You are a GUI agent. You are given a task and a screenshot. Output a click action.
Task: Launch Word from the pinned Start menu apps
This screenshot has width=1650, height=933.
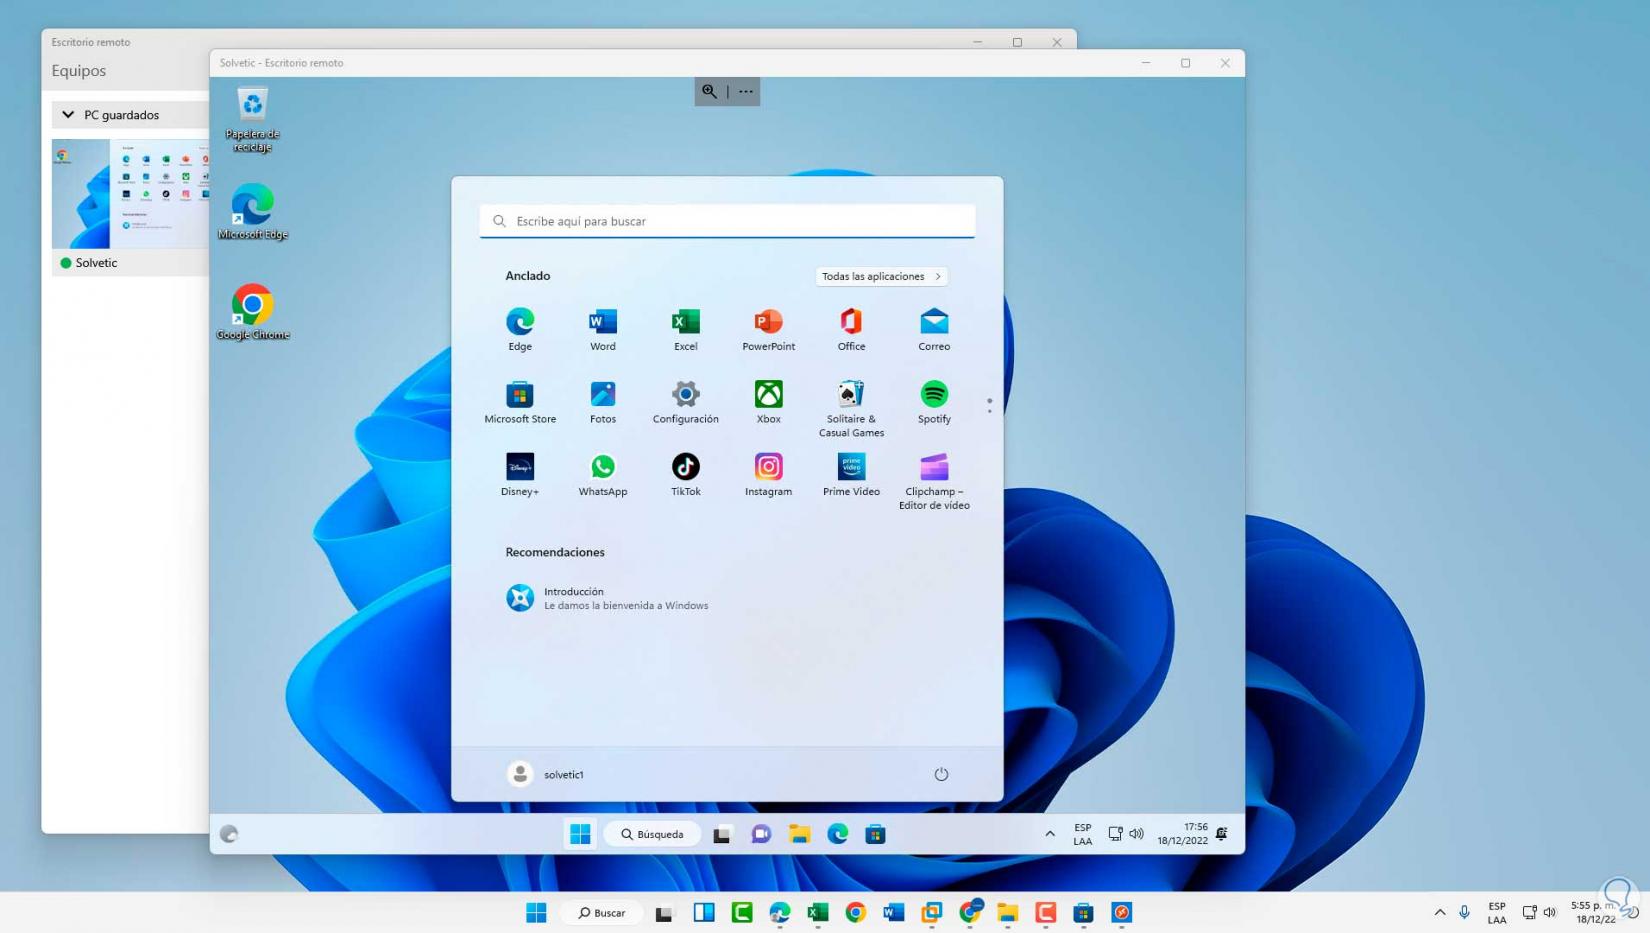point(603,329)
